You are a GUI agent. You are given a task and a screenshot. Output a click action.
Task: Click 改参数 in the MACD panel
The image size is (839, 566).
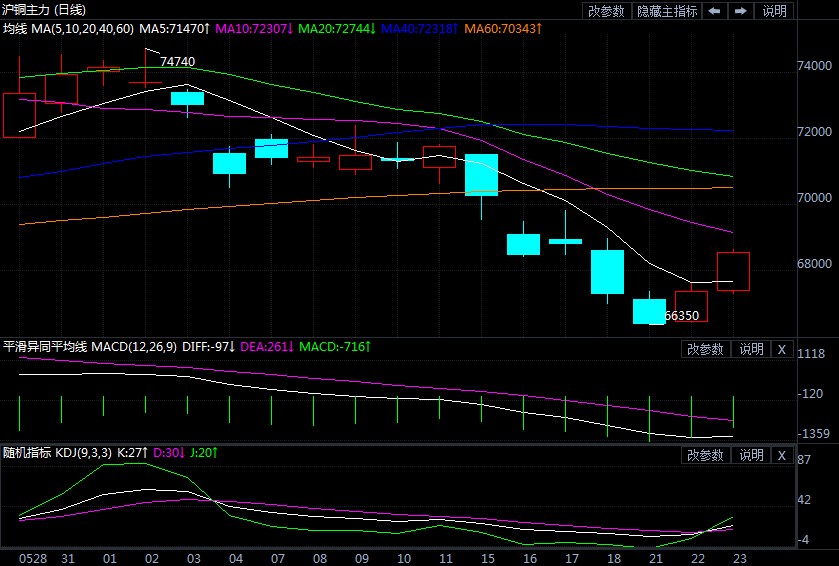706,349
